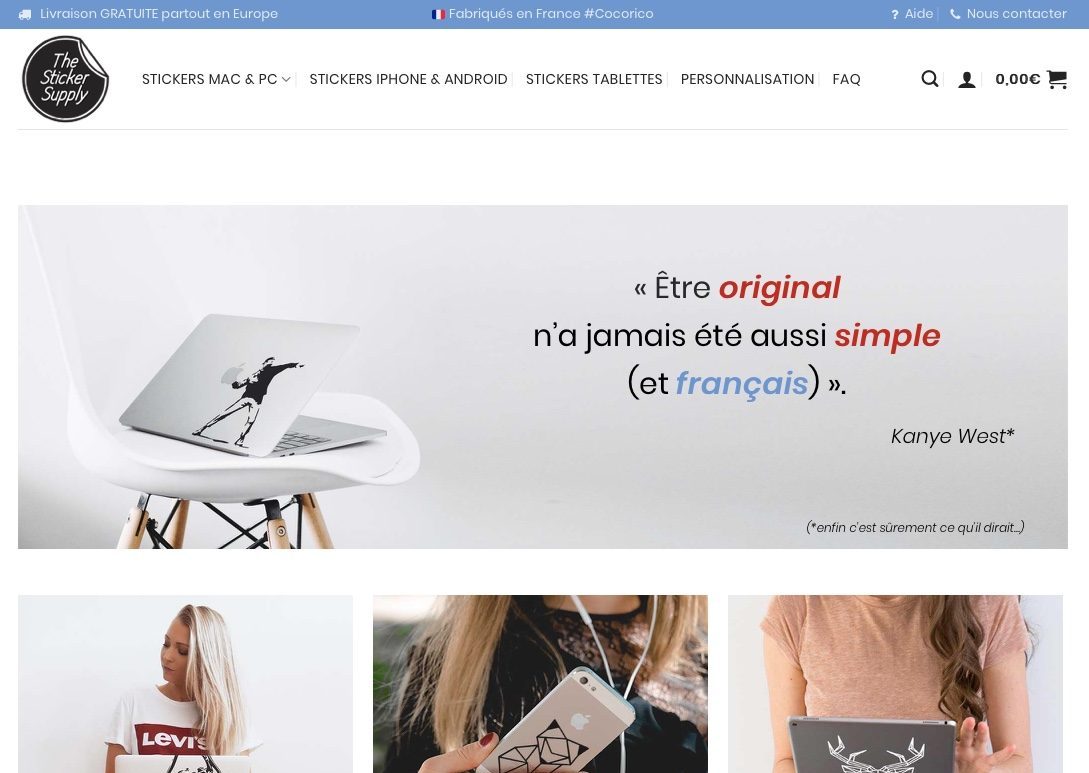Open the Personnalisation page
This screenshot has width=1089, height=773.
747,79
